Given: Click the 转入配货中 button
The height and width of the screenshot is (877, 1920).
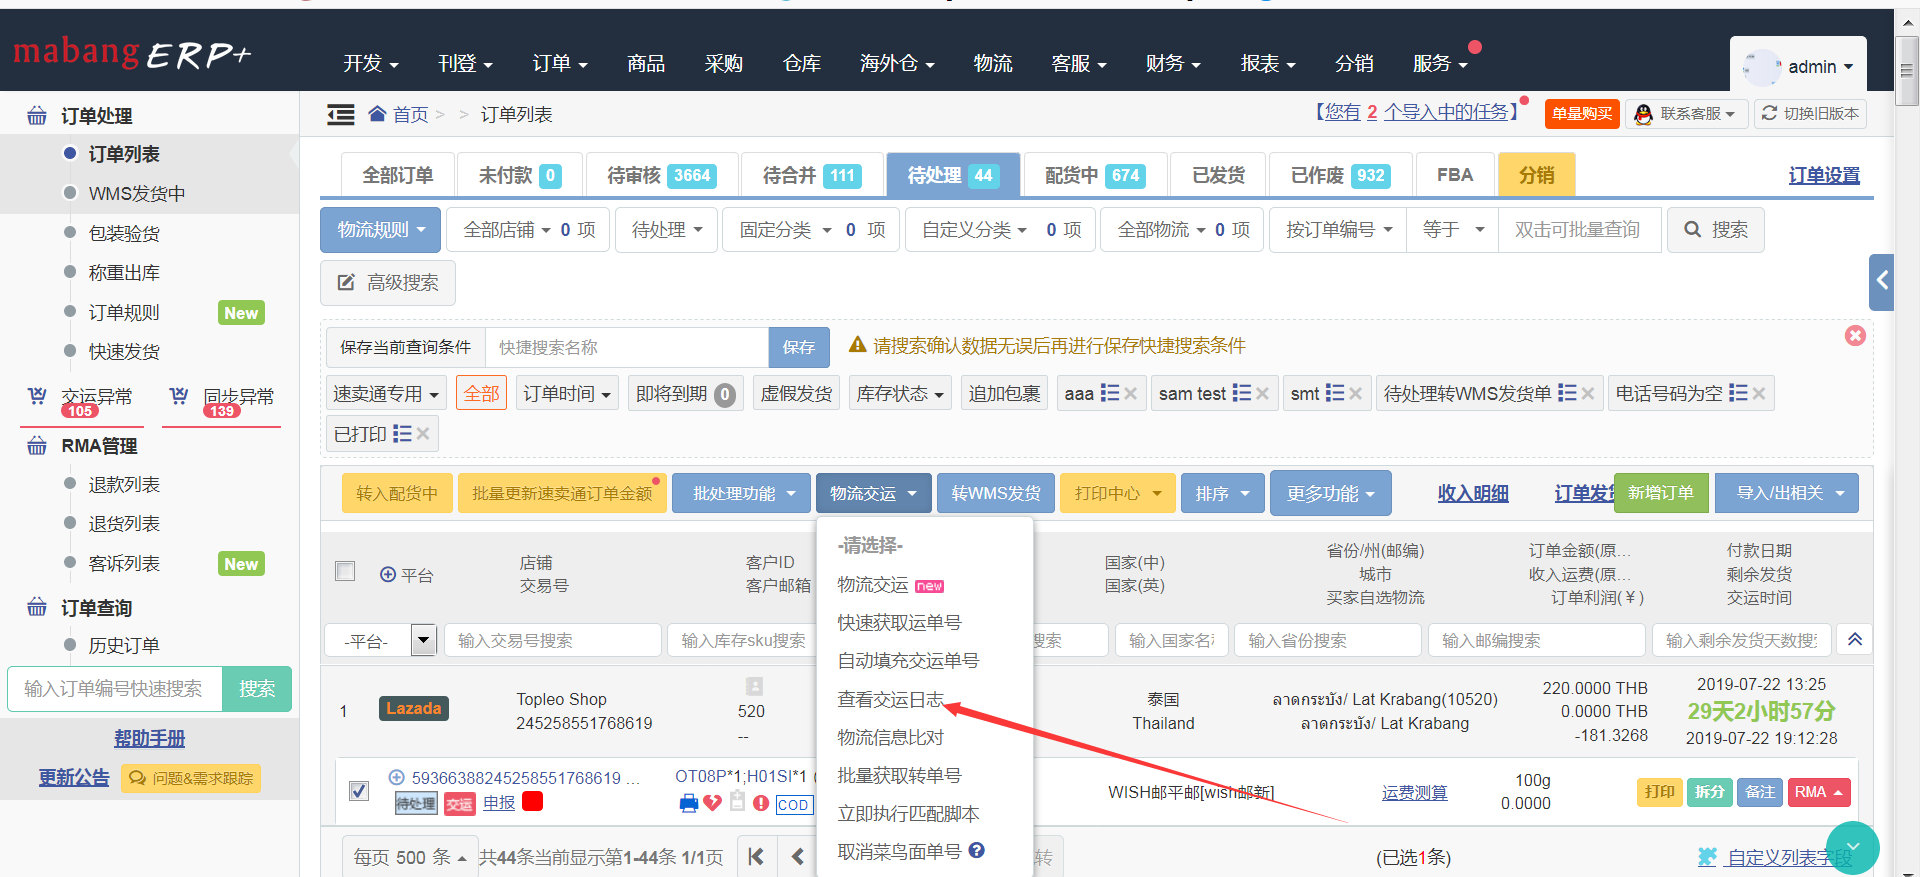Looking at the screenshot, I should (x=397, y=493).
